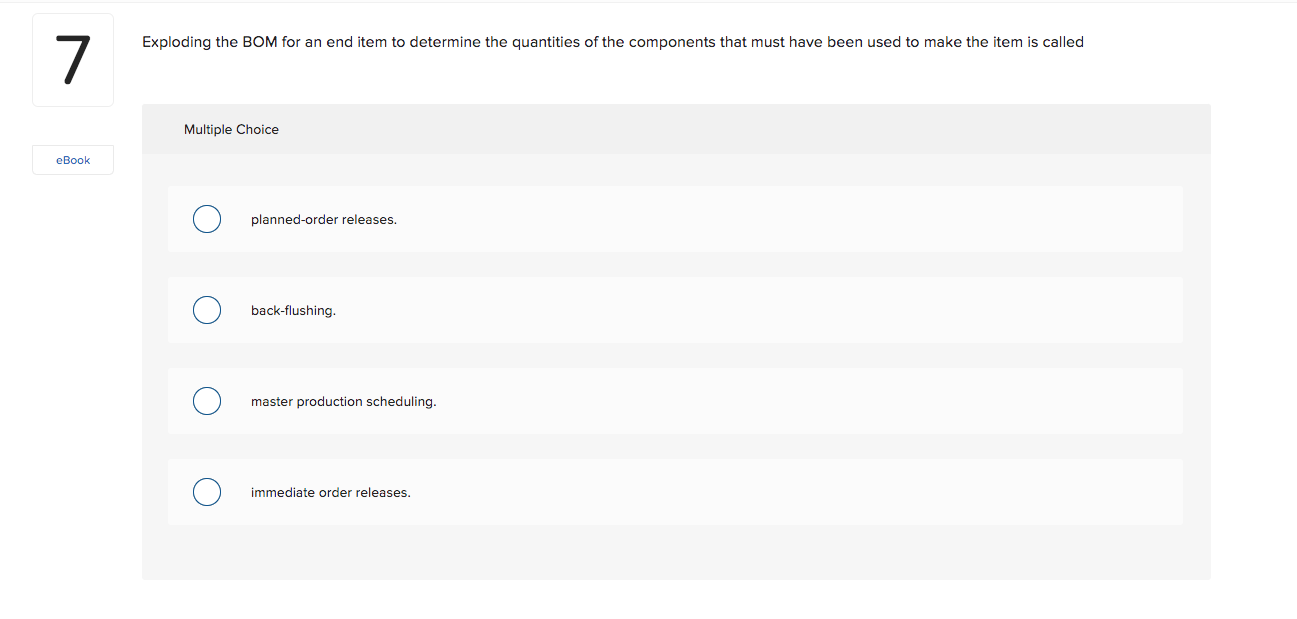Image resolution: width=1297 pixels, height=619 pixels.
Task: Select the master production scheduling radio button
Action: coord(206,401)
